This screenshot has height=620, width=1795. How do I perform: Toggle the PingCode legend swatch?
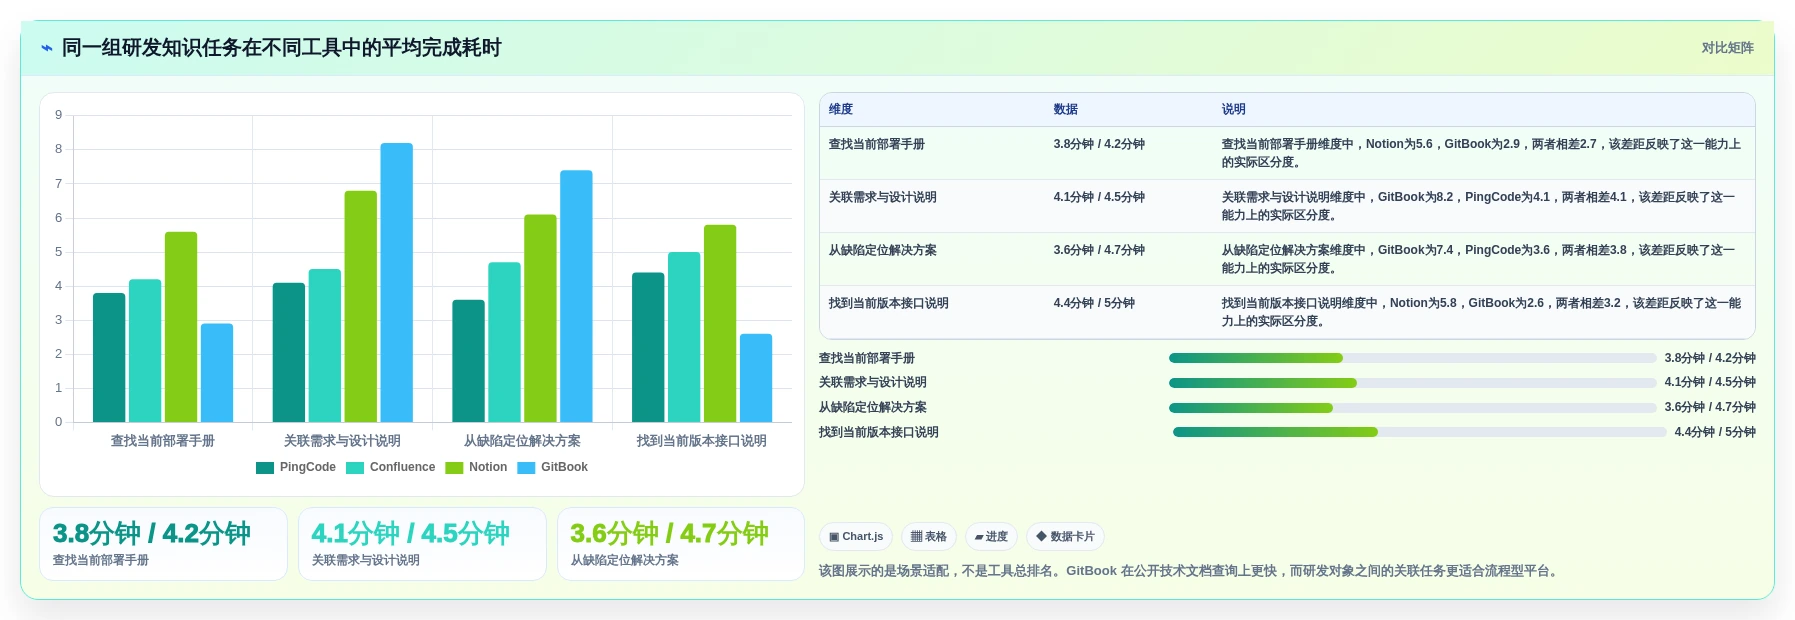click(x=265, y=468)
